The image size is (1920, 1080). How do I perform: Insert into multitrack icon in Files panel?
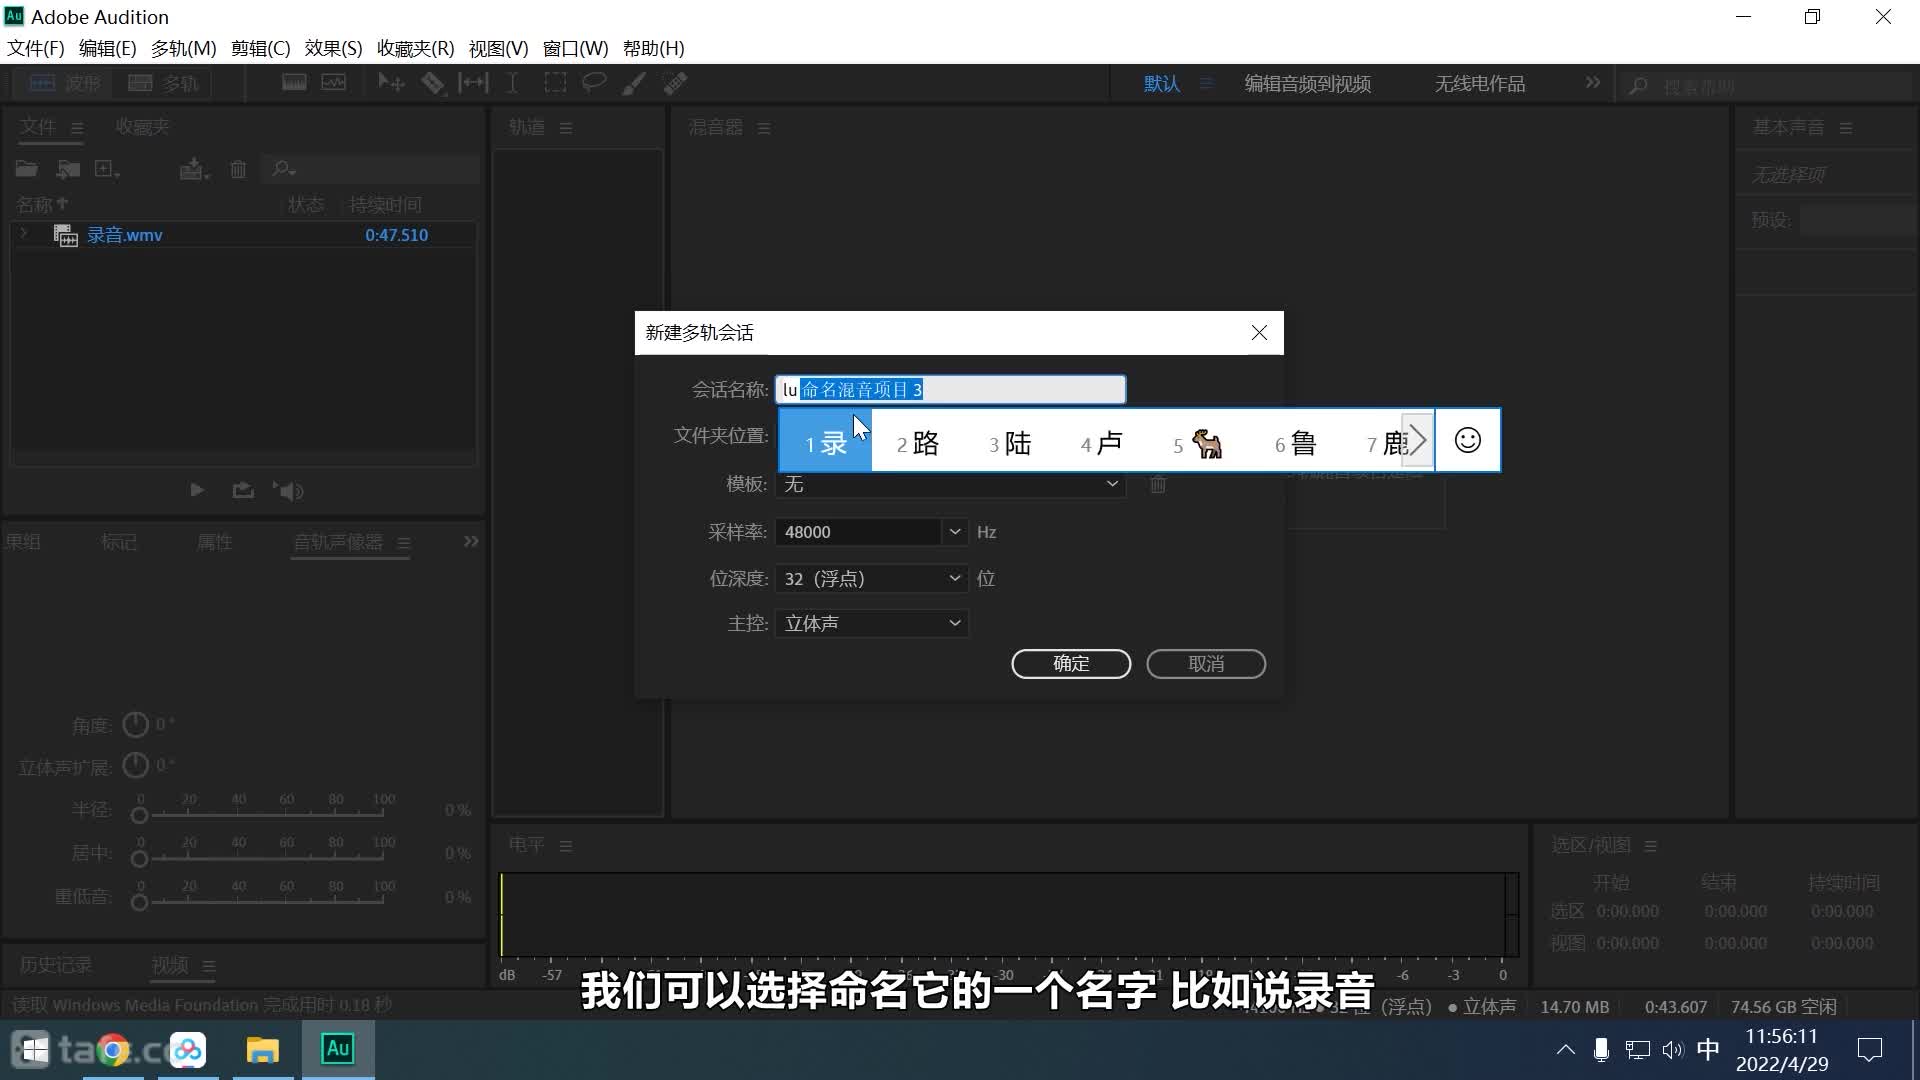(194, 169)
